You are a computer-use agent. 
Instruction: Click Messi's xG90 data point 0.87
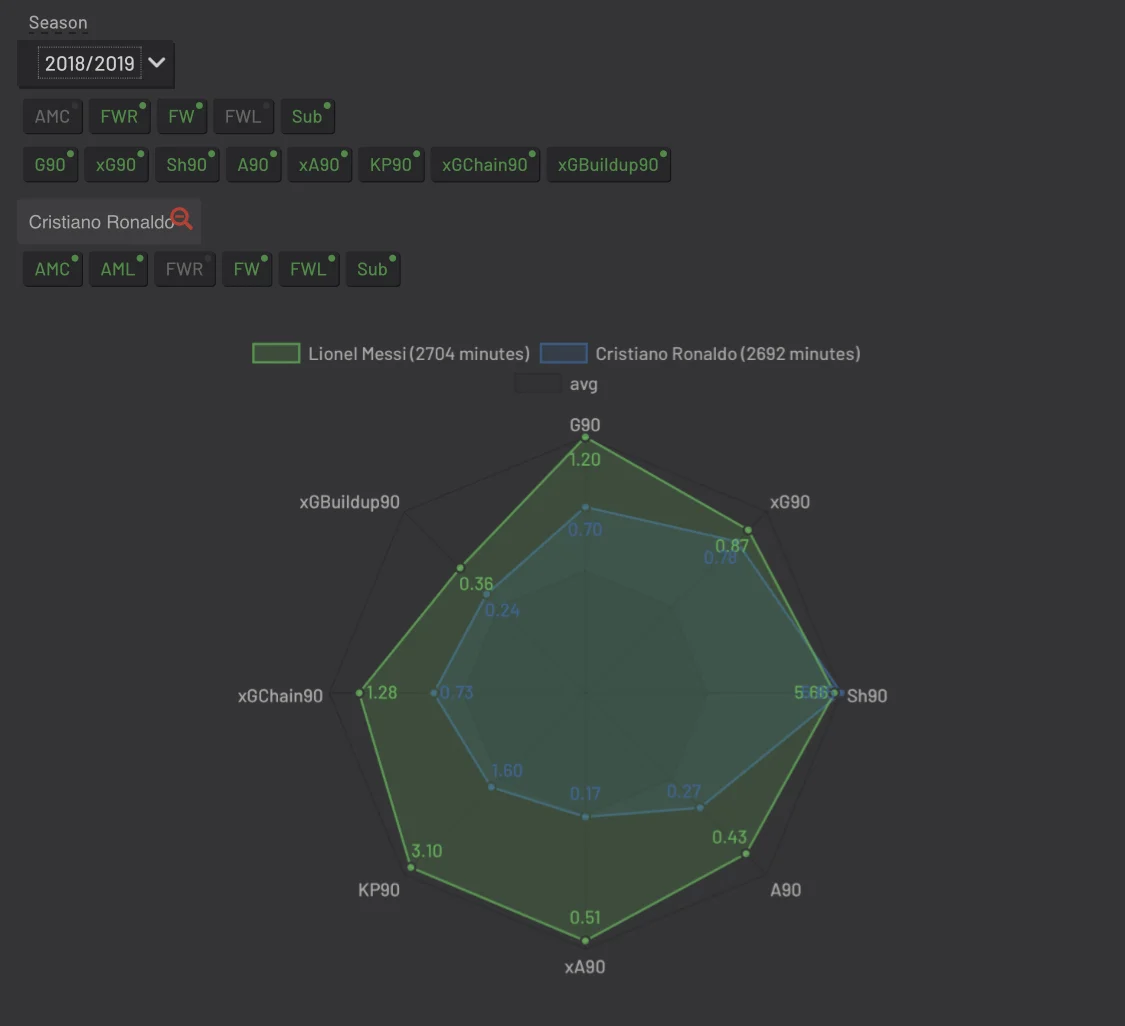[x=748, y=530]
